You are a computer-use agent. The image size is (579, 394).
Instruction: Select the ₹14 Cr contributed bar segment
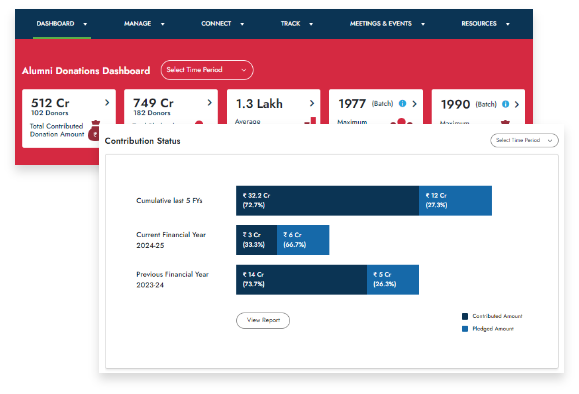click(301, 280)
